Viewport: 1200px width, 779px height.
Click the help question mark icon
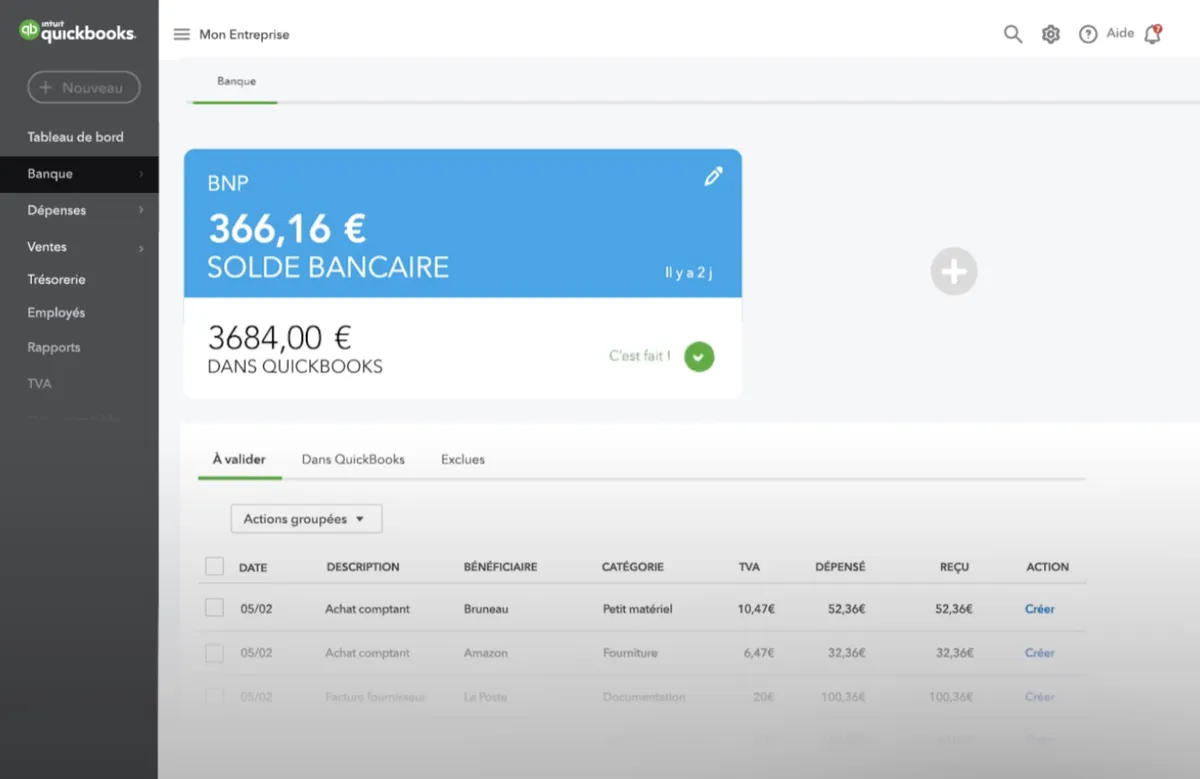pos(1088,34)
